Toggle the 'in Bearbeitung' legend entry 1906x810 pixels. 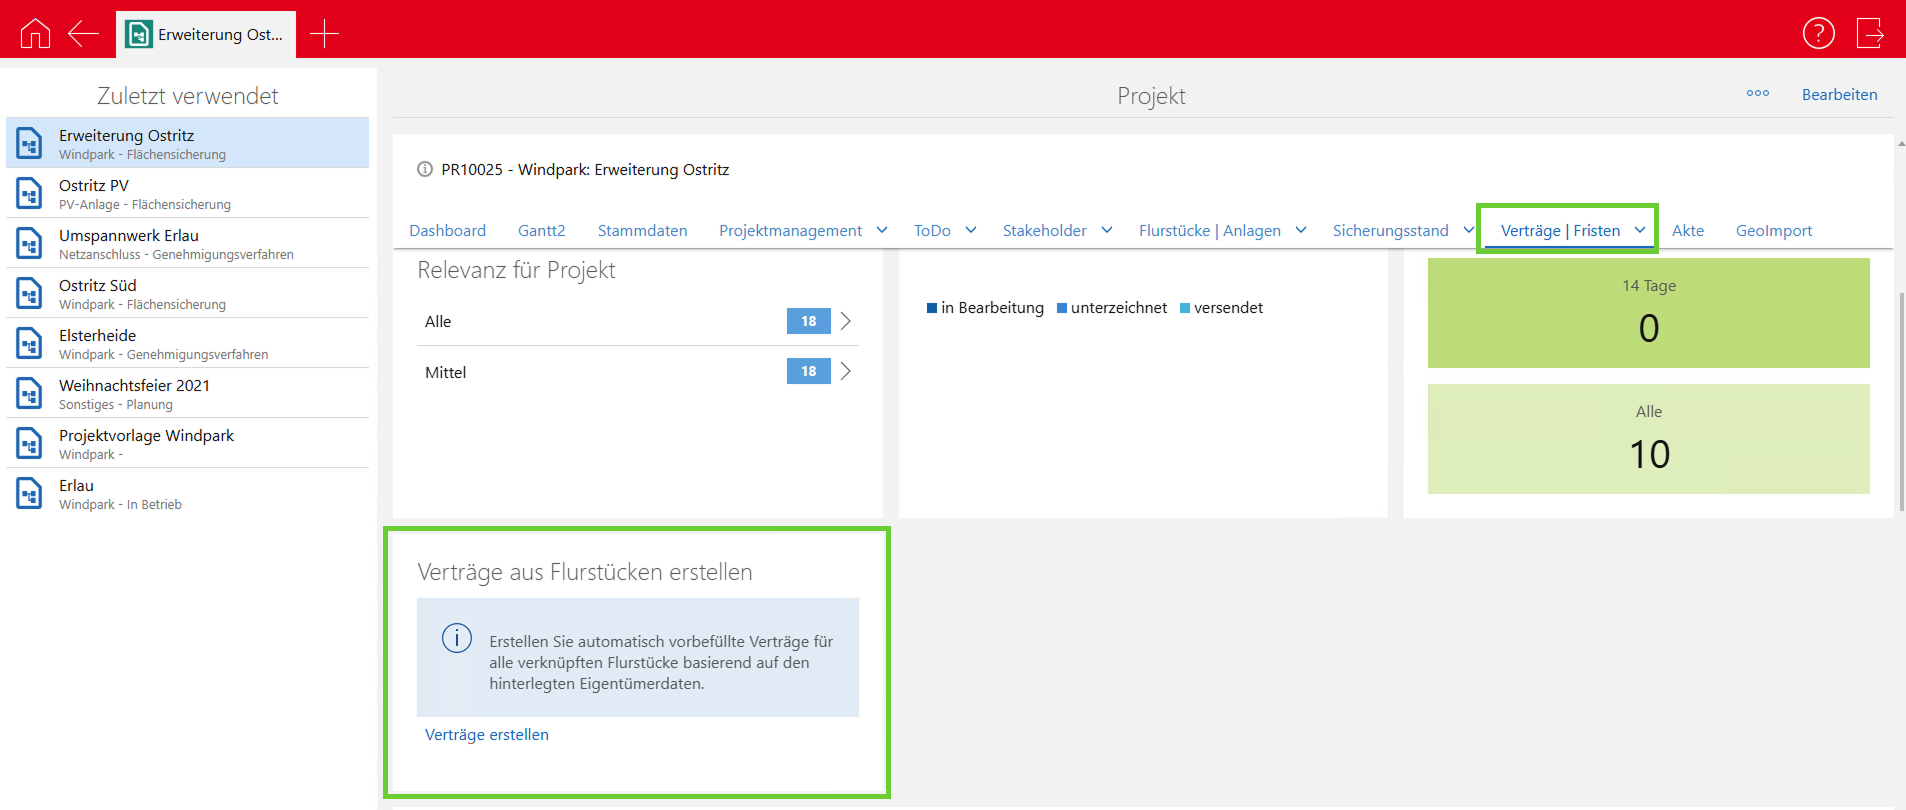click(985, 308)
